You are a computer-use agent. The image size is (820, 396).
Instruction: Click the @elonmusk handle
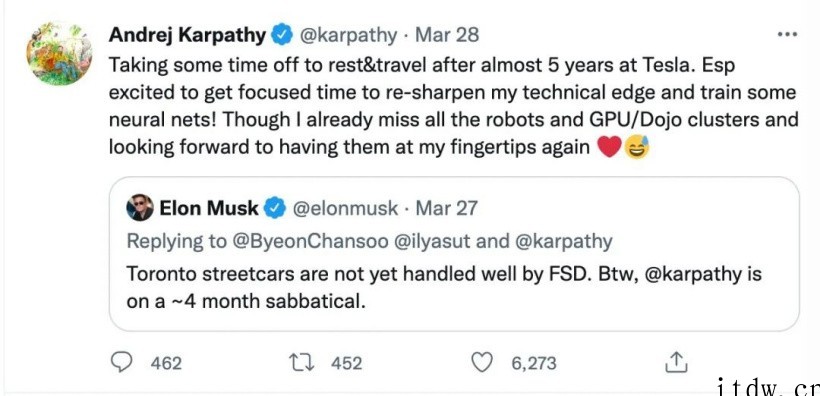pyautogui.click(x=345, y=209)
